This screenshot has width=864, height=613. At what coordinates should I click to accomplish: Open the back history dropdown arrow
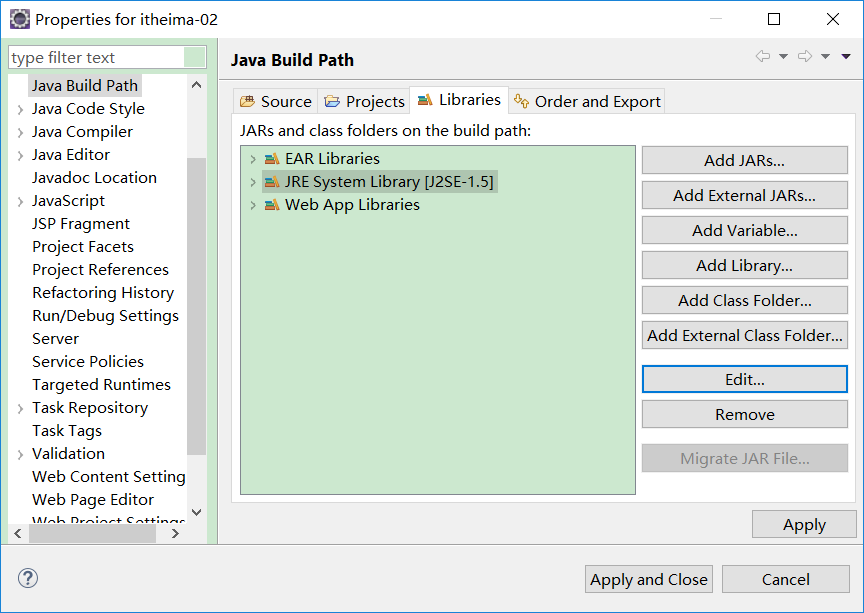pos(783,57)
